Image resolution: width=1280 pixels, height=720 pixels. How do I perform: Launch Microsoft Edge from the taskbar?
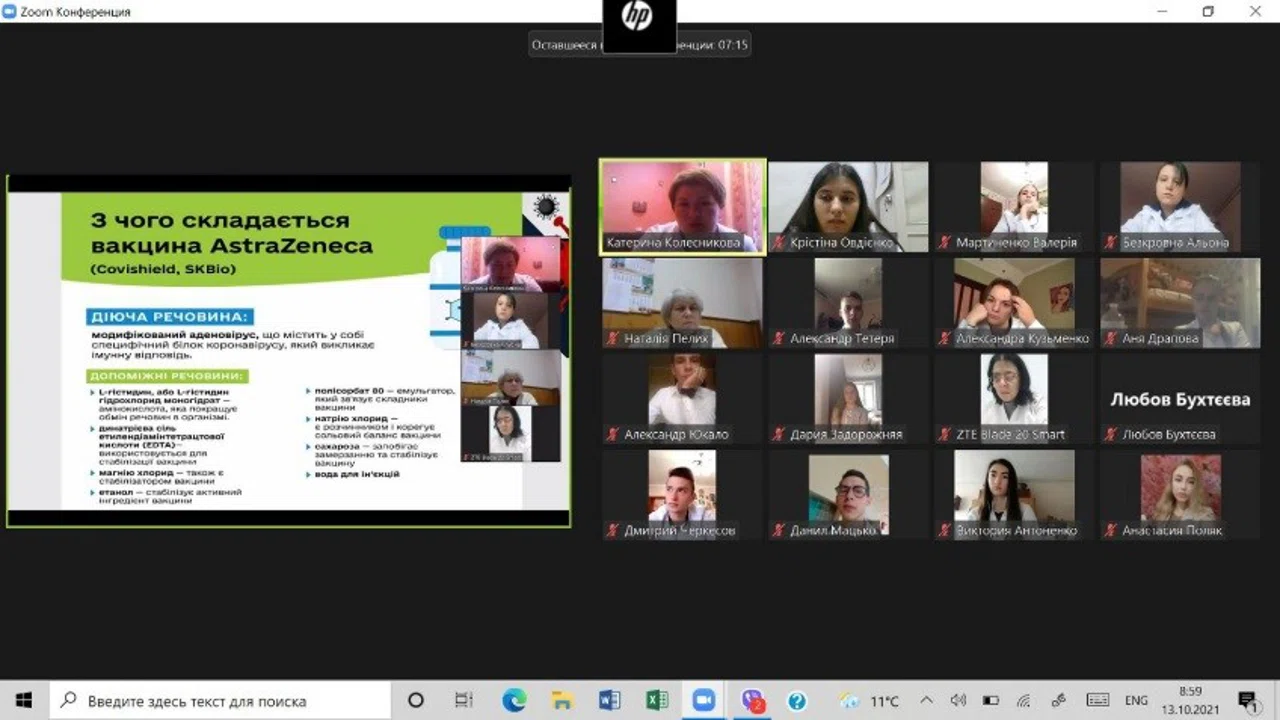[513, 700]
